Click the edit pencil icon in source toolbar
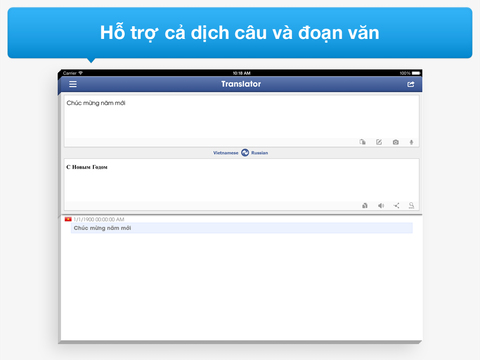The height and width of the screenshot is (360, 480). coord(379,142)
